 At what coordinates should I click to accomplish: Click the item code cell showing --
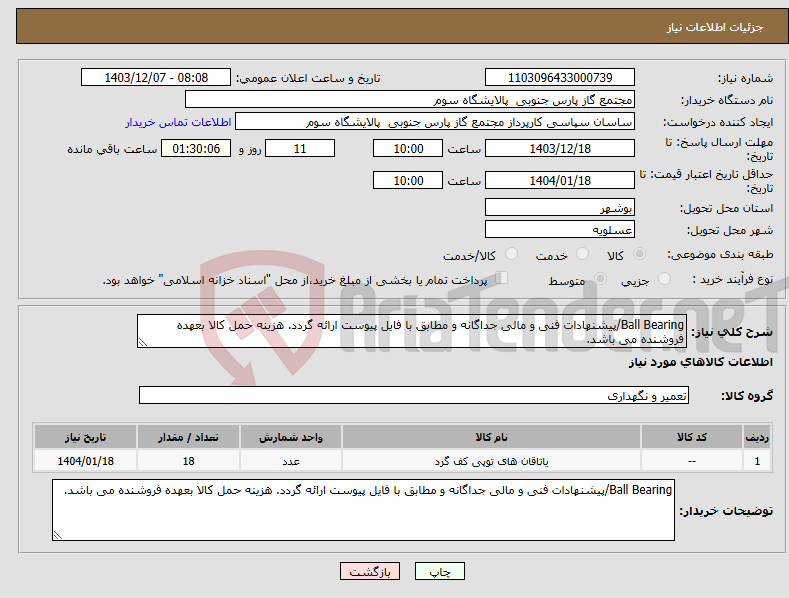[692, 461]
